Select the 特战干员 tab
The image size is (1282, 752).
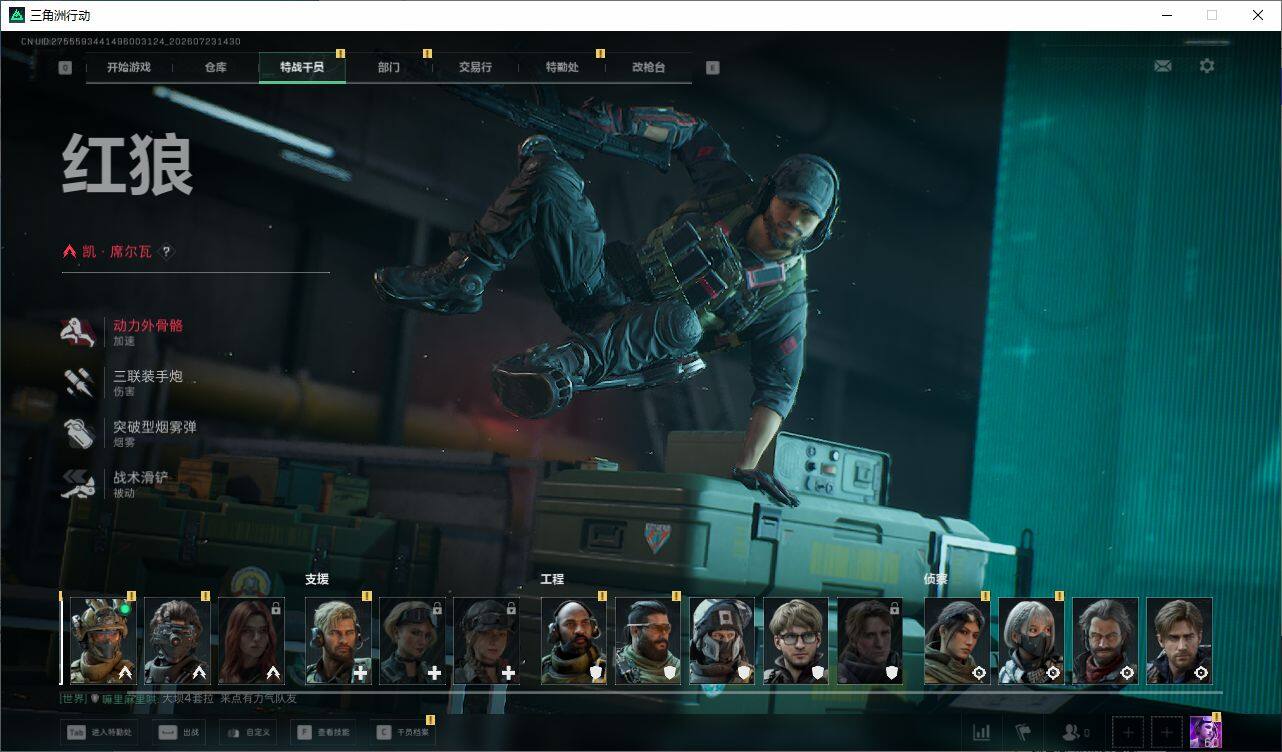pos(302,68)
